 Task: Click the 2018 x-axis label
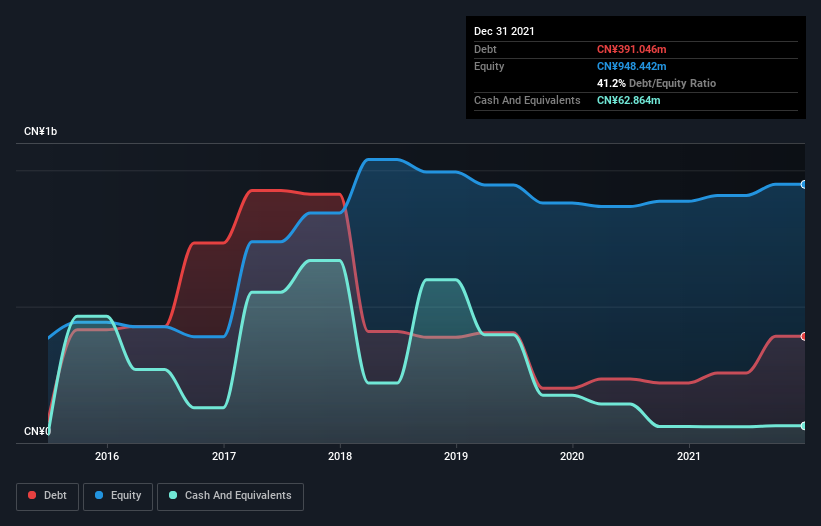pos(340,456)
